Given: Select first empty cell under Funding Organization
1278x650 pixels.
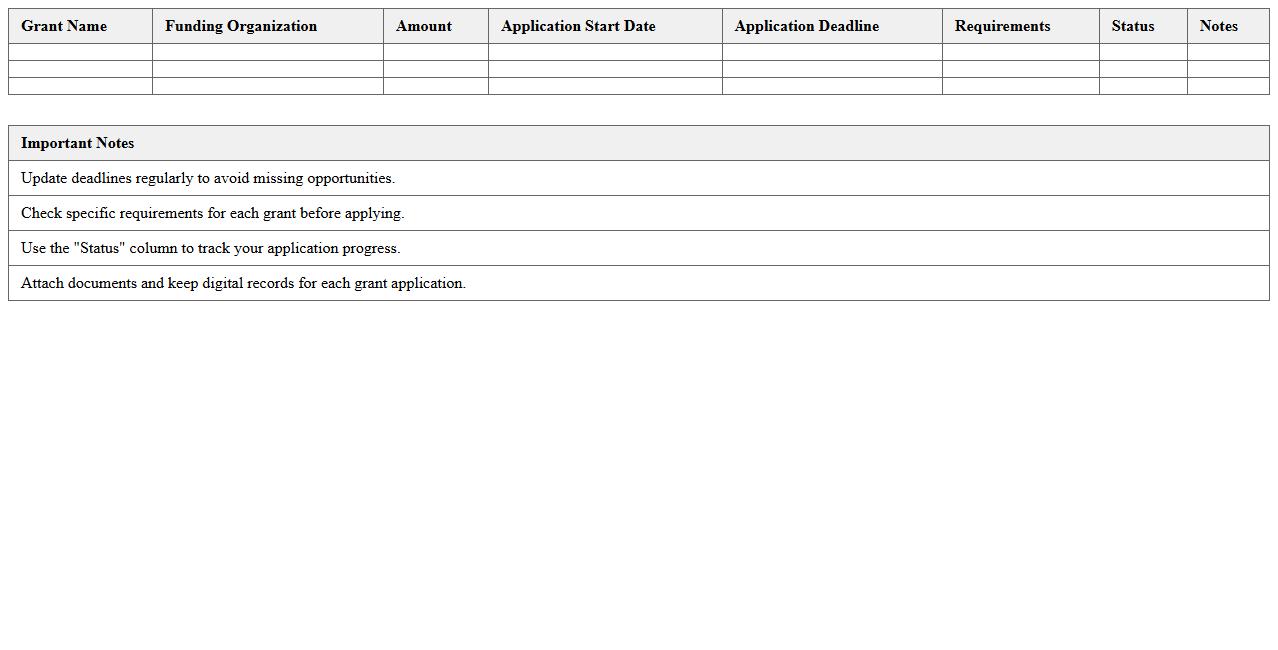Looking at the screenshot, I should click(267, 52).
